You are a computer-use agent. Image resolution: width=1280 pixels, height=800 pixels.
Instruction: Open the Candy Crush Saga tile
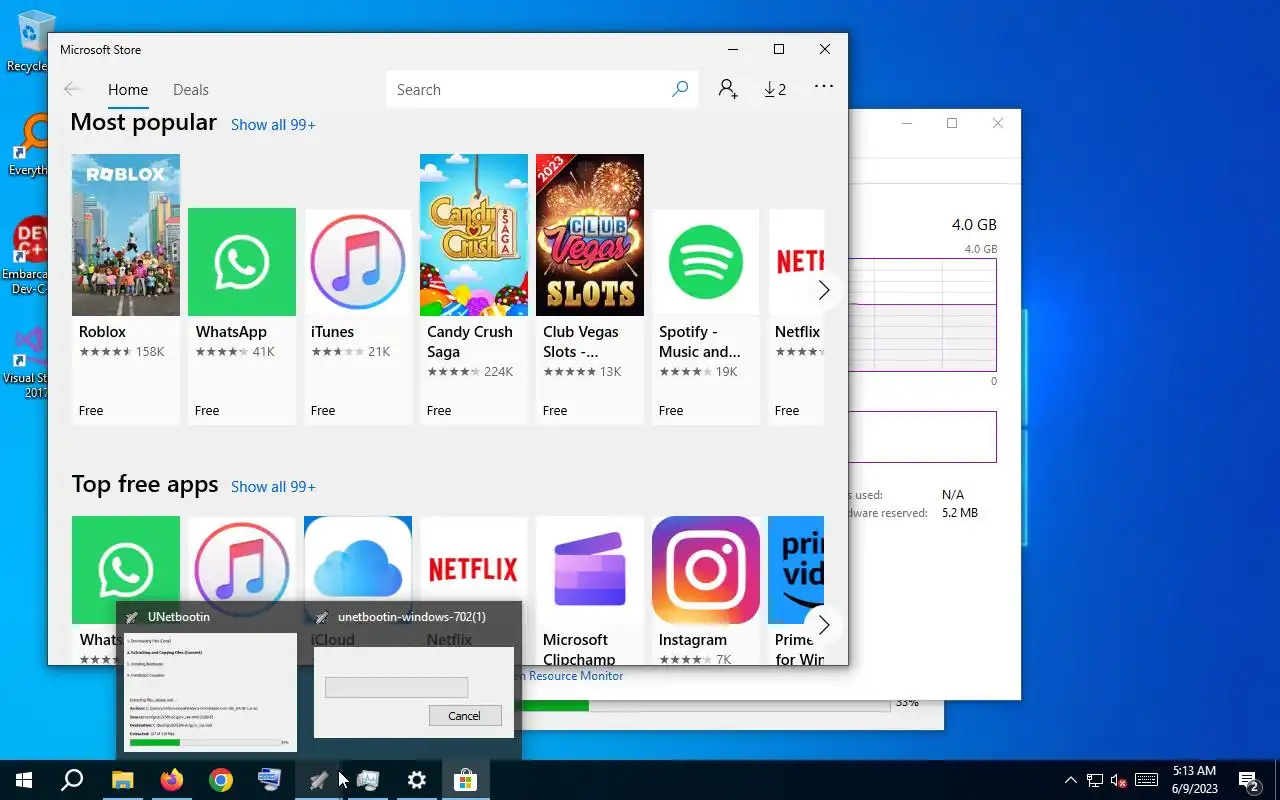pyautogui.click(x=474, y=289)
